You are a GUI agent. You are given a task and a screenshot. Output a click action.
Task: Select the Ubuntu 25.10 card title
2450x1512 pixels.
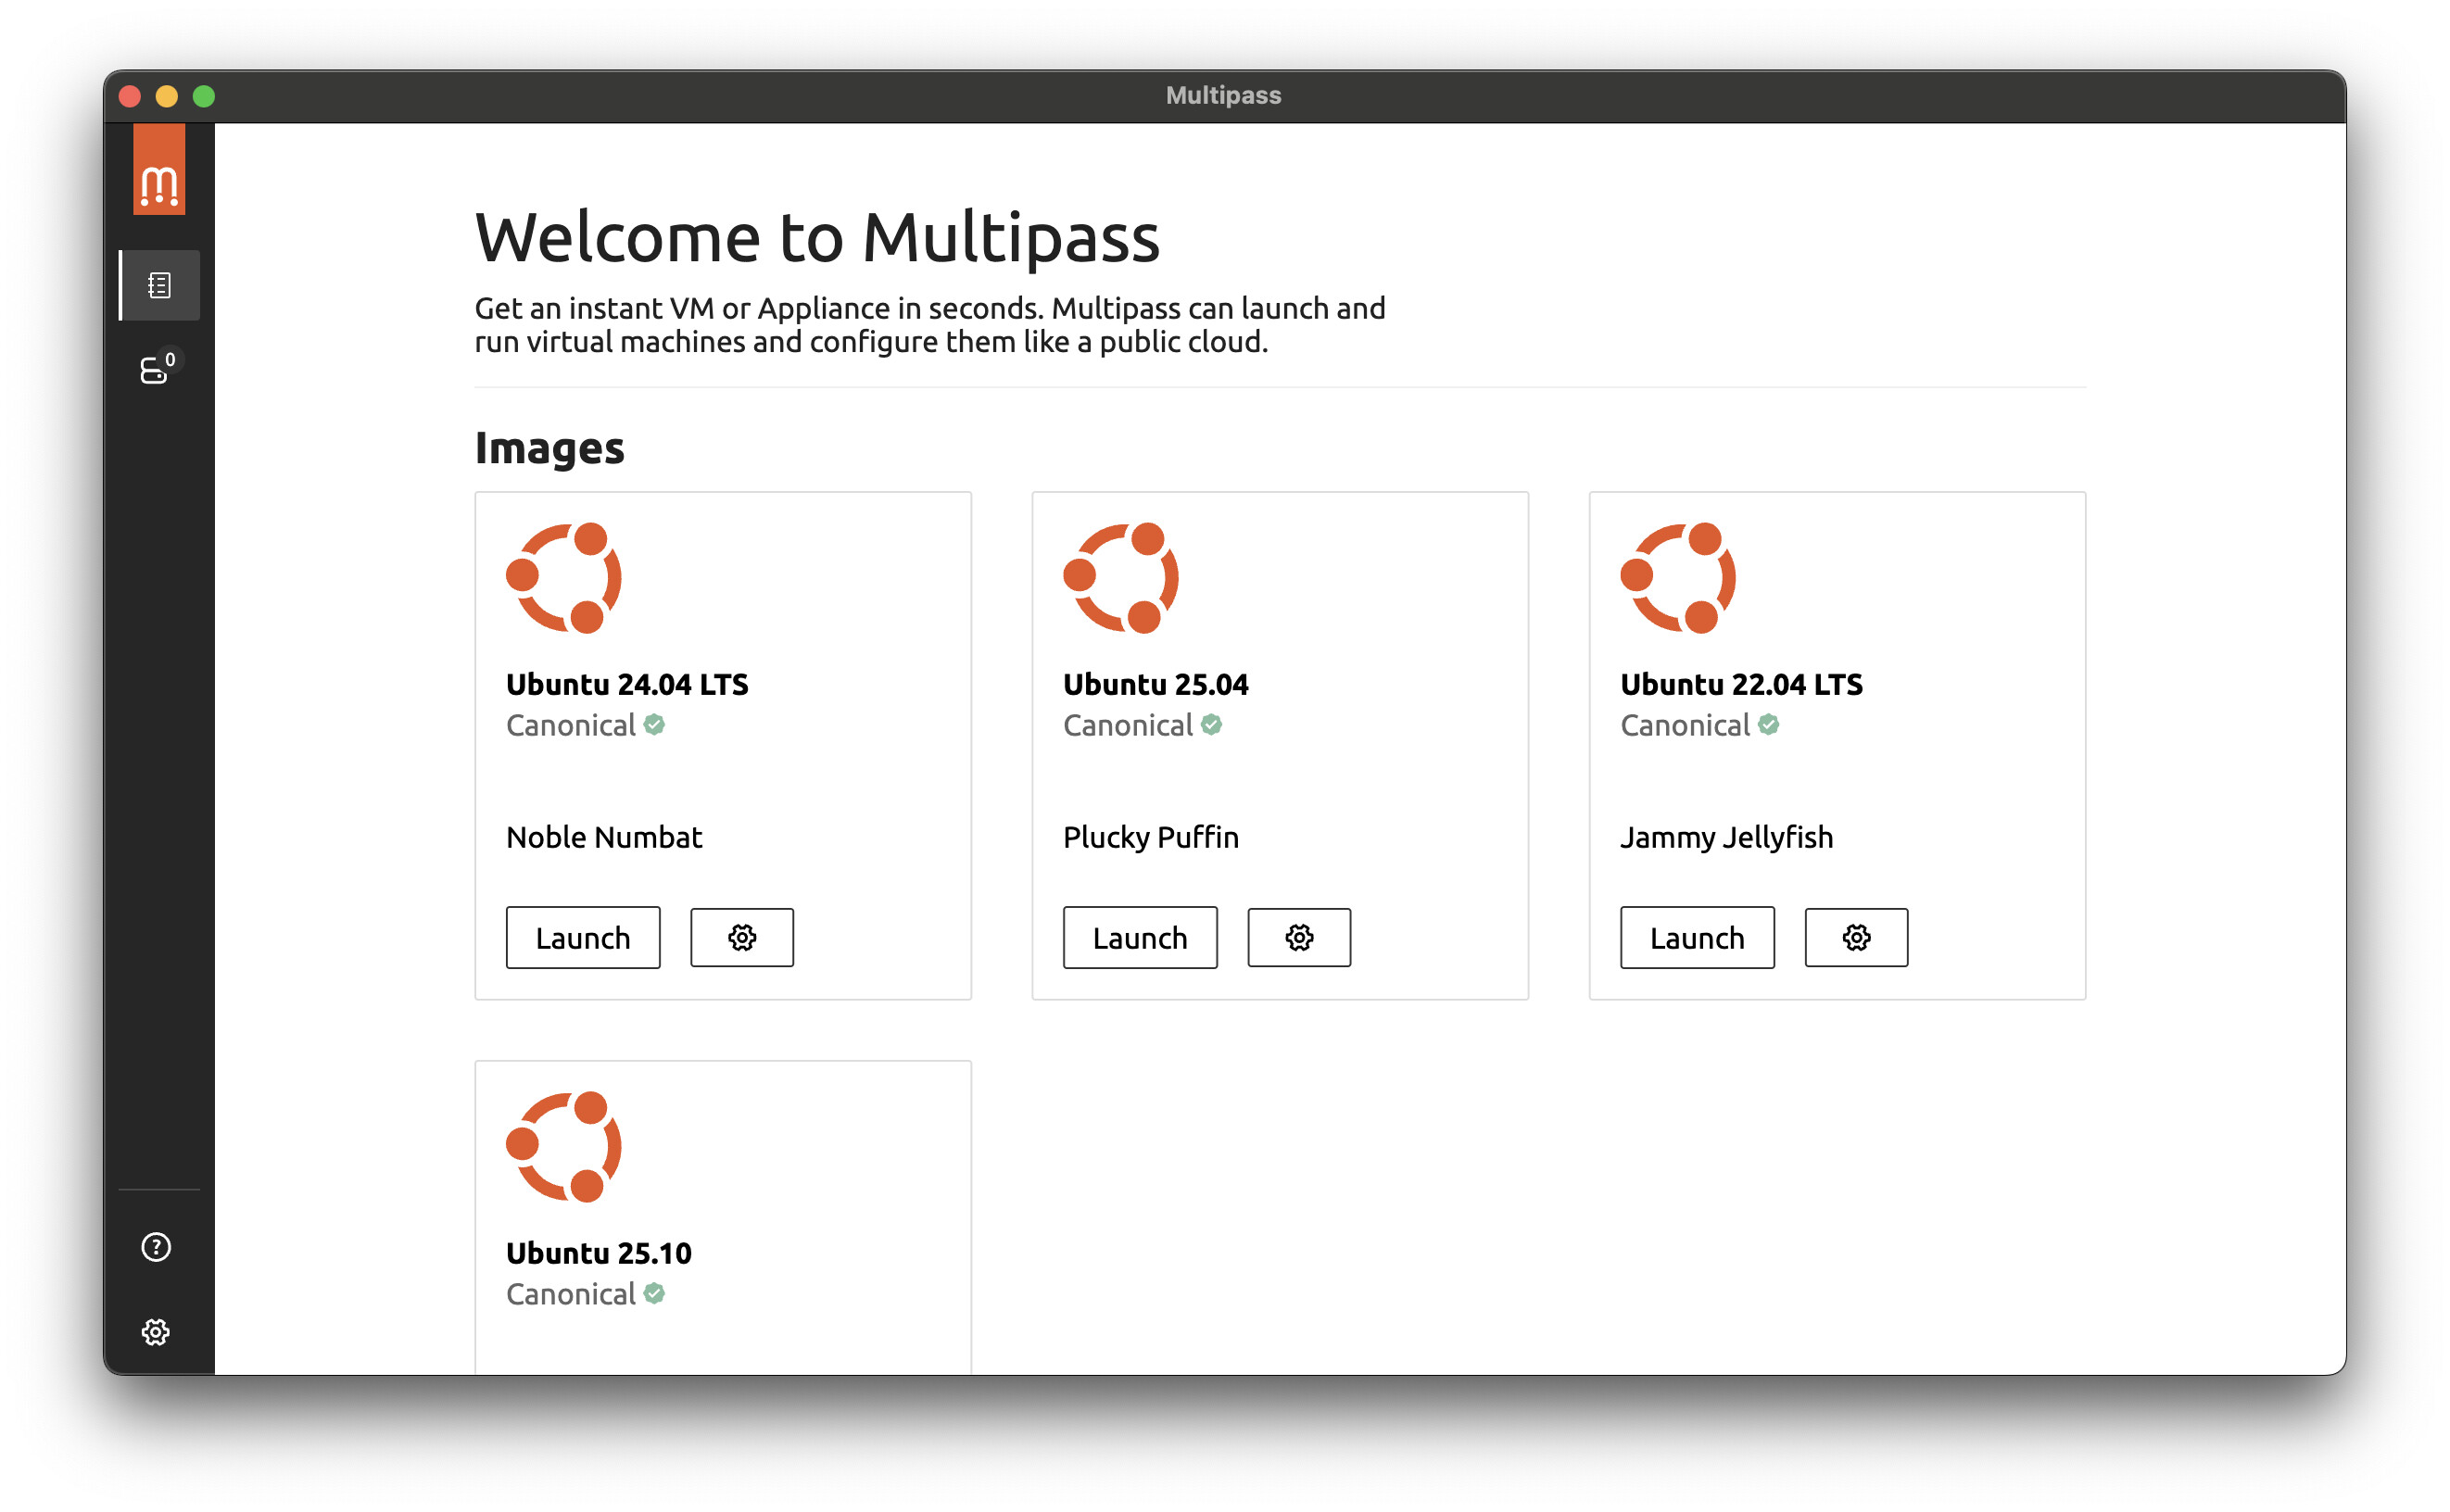pyautogui.click(x=598, y=1253)
